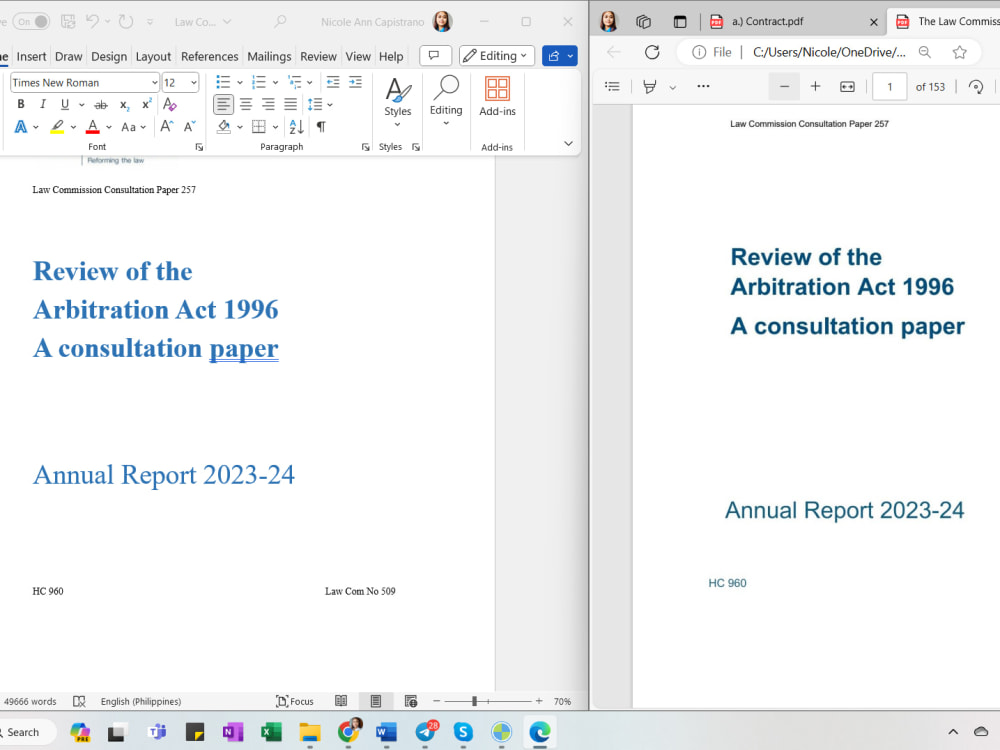Adjust the Word zoom slider
The height and width of the screenshot is (750, 1000).
click(474, 702)
